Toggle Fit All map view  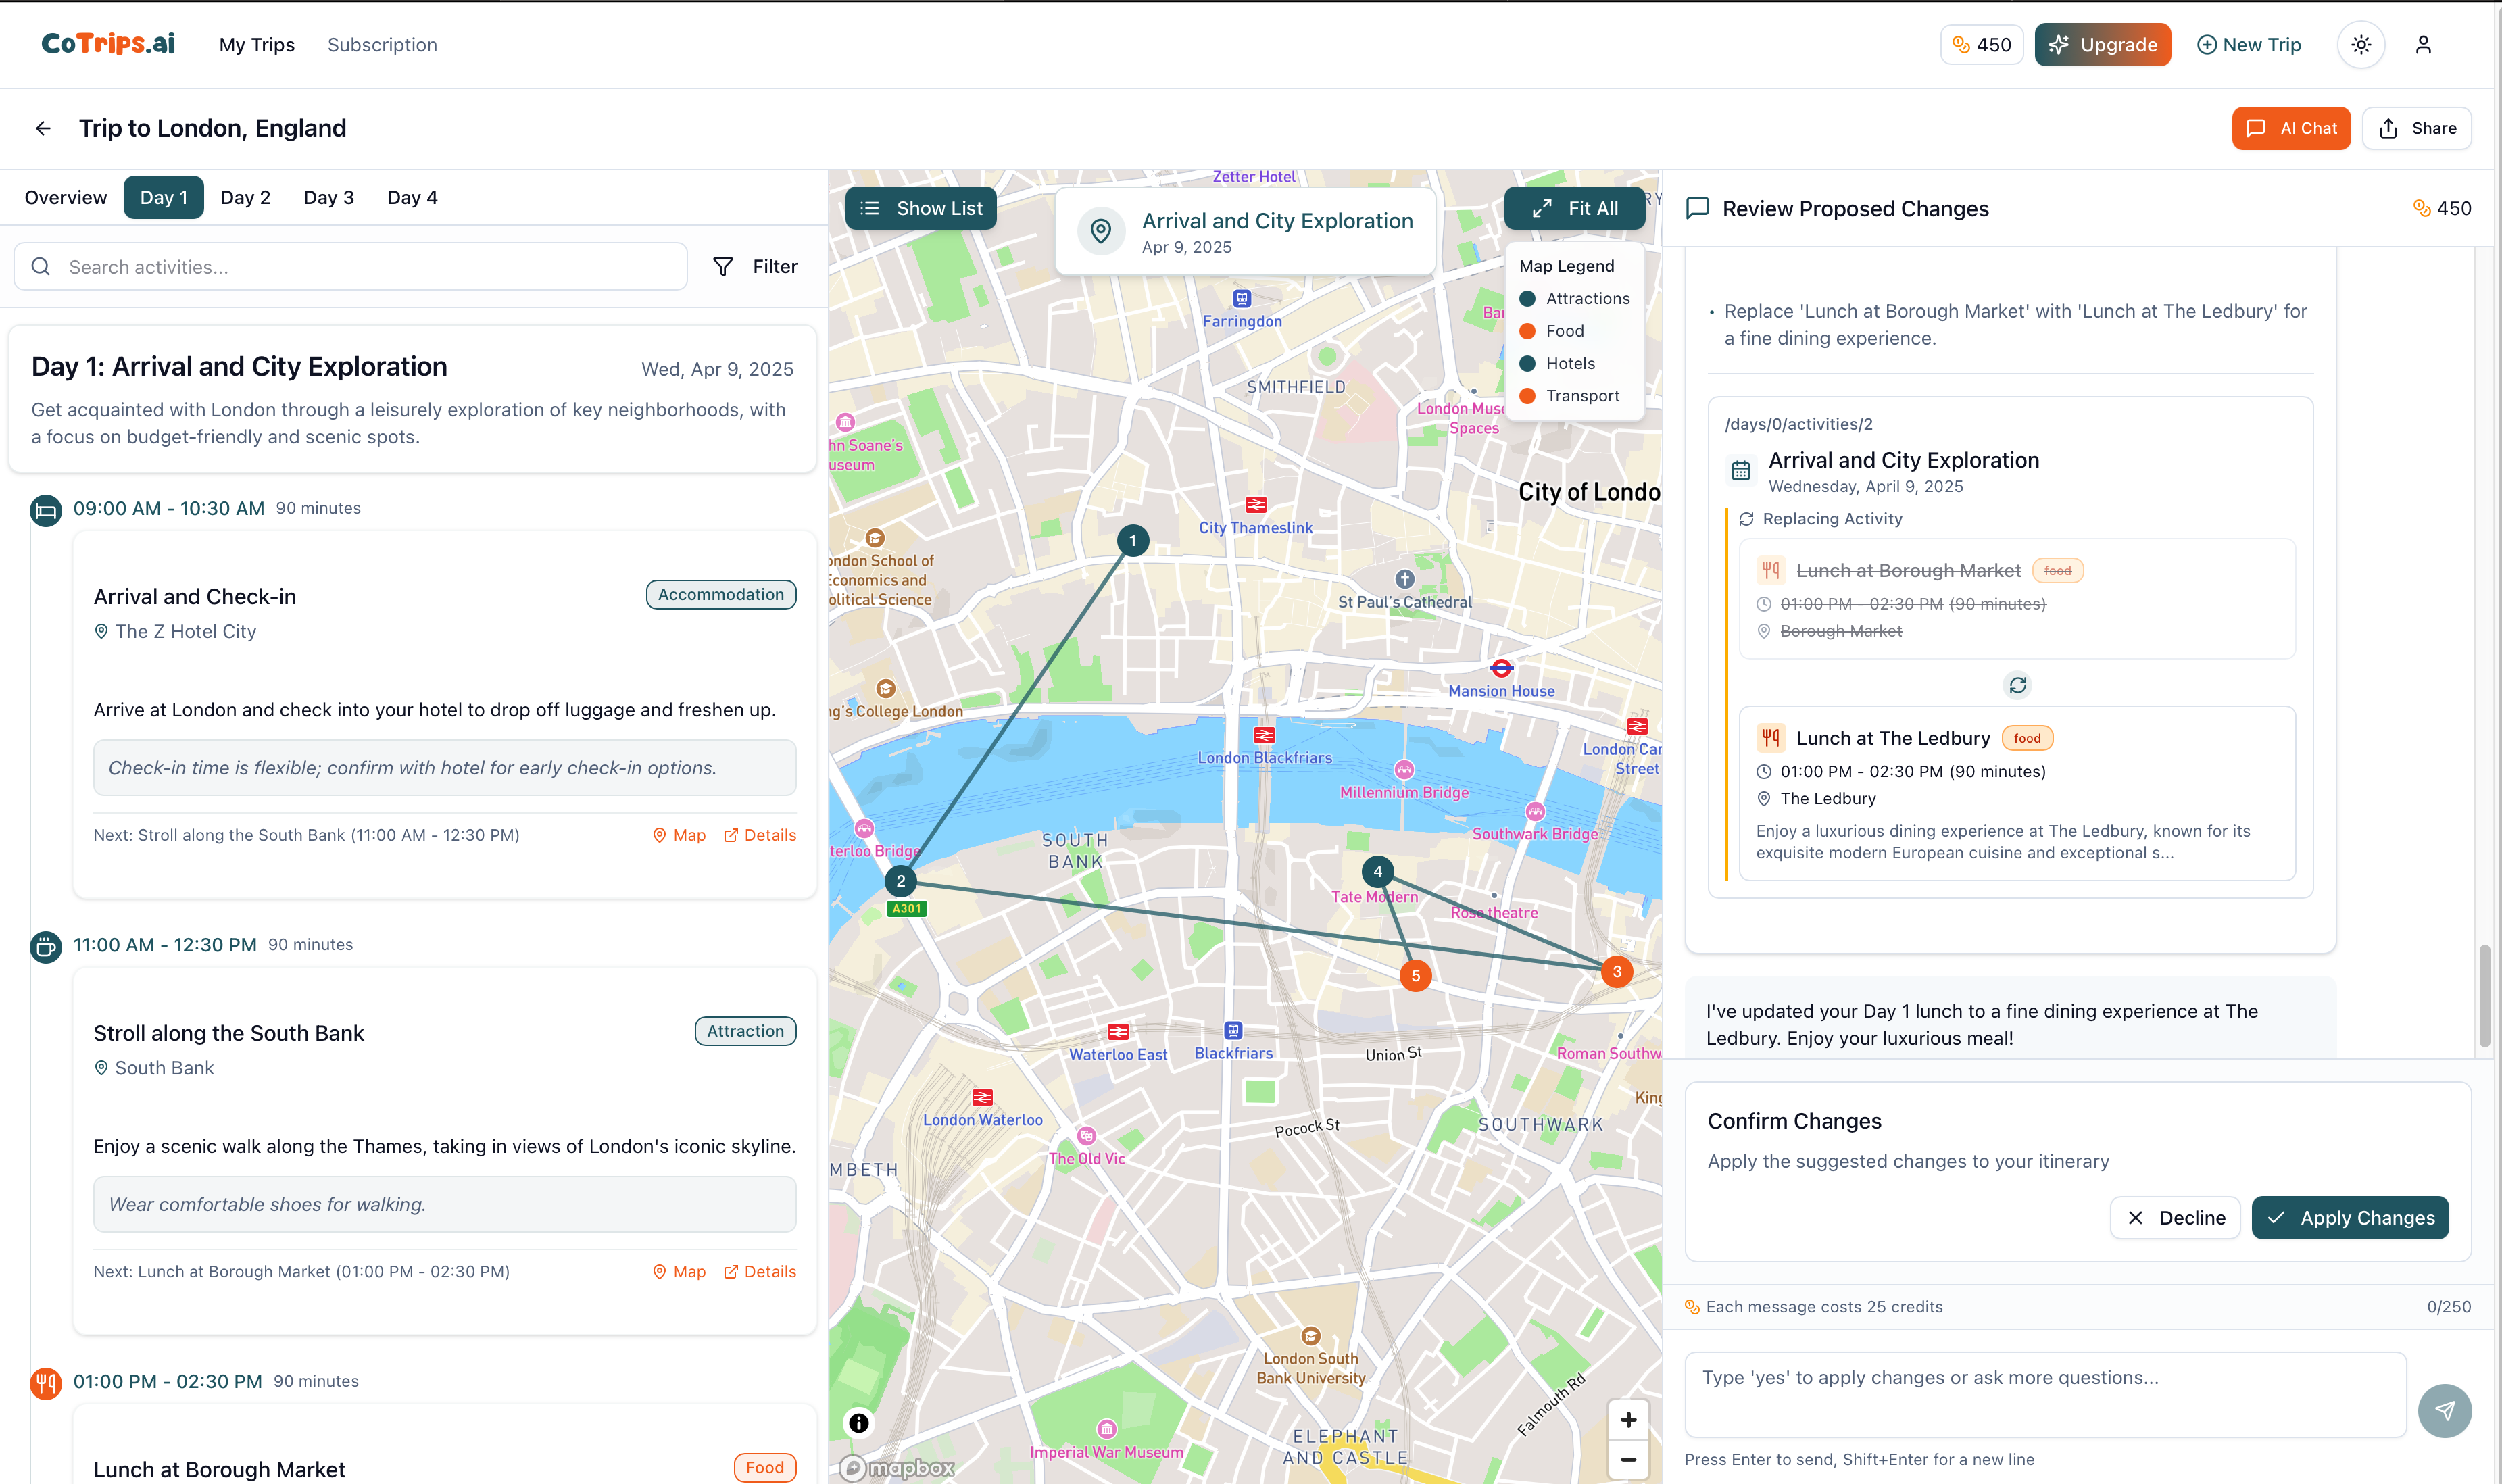pyautogui.click(x=1574, y=208)
